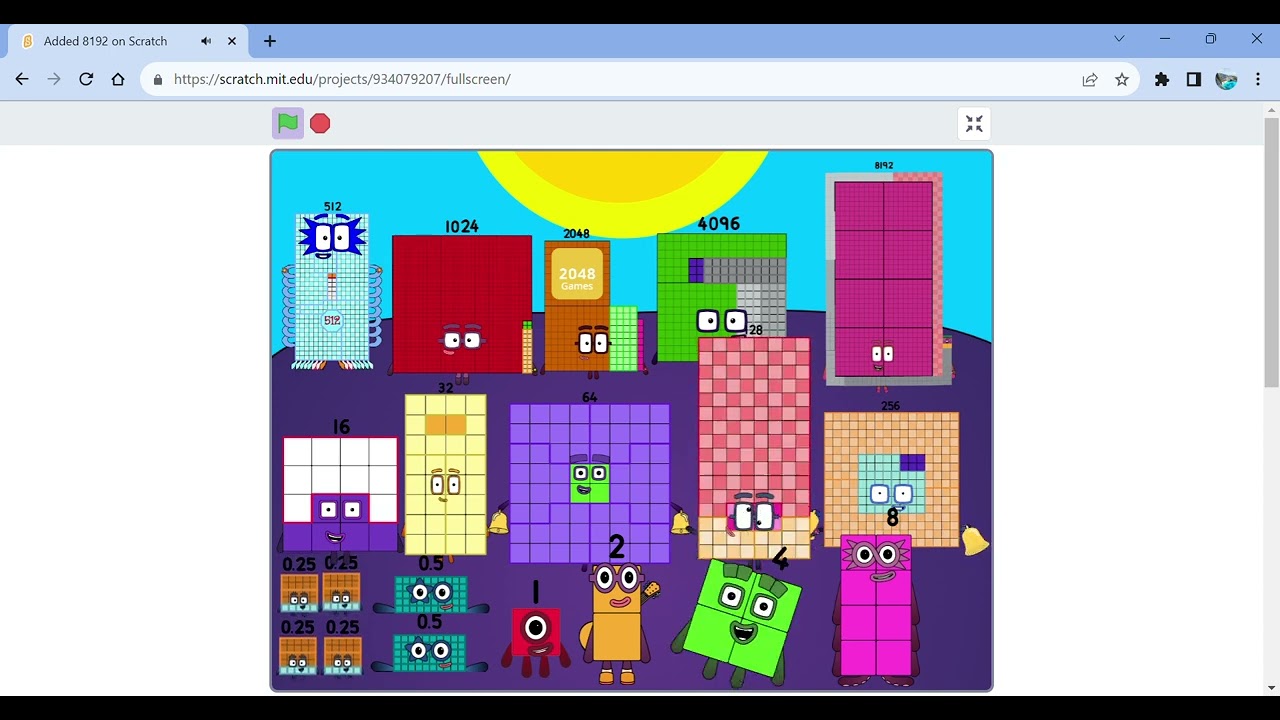This screenshot has height=720, width=1280.
Task: Click the padlock site info icon
Action: (x=158, y=79)
